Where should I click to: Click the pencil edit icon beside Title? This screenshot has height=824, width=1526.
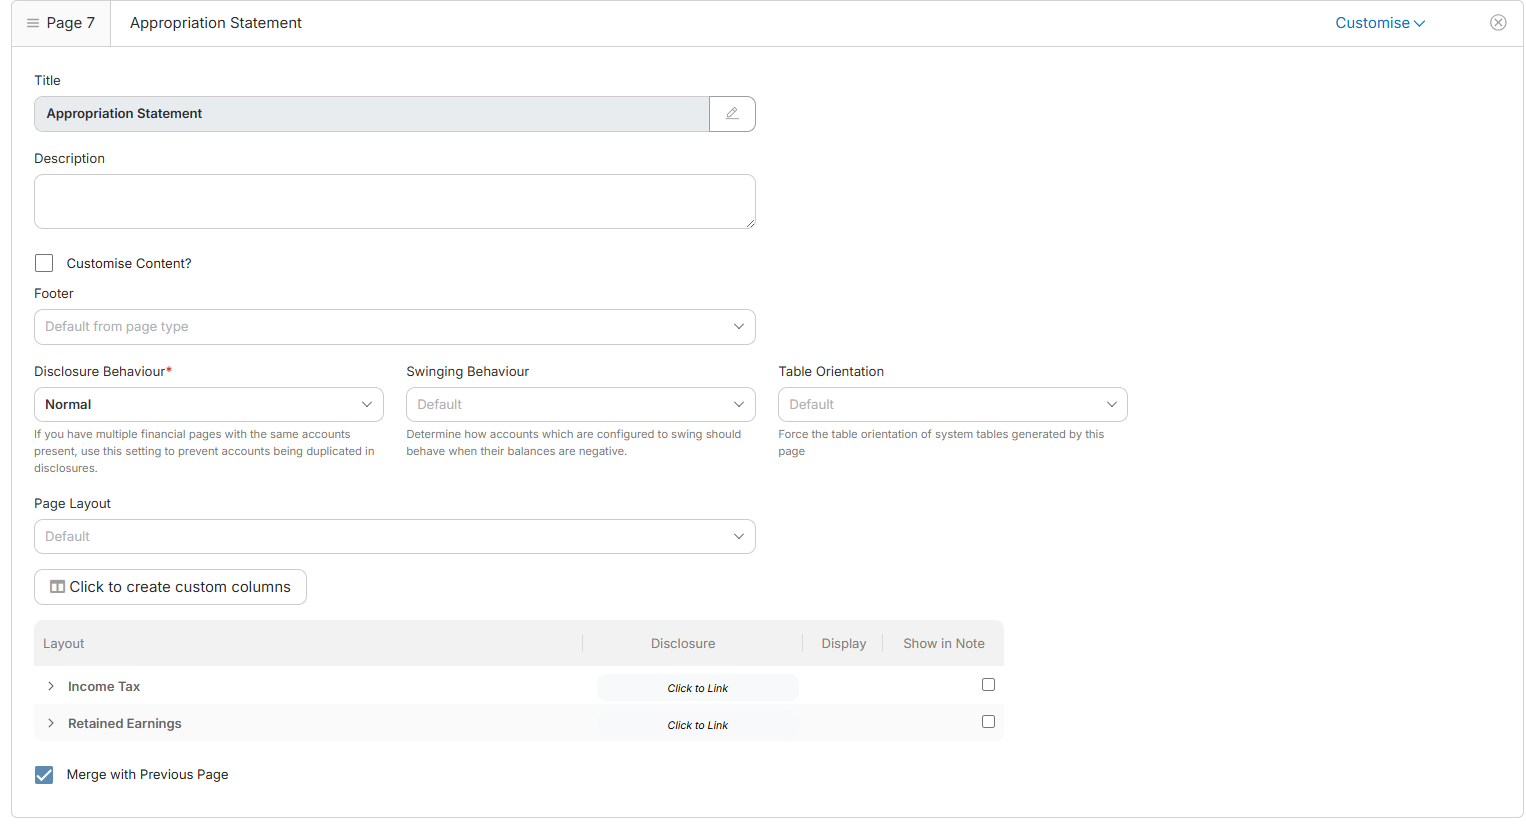(x=732, y=114)
